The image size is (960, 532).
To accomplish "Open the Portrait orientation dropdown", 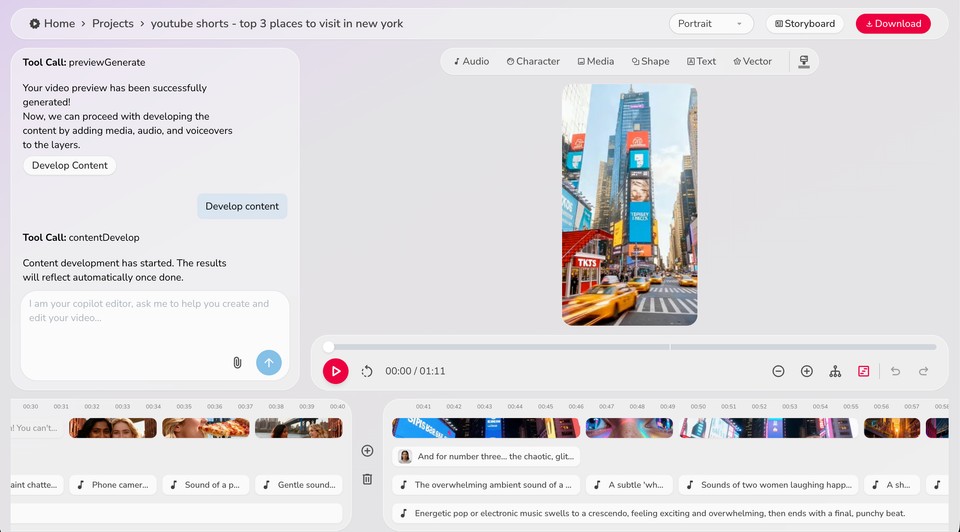I will point(711,24).
